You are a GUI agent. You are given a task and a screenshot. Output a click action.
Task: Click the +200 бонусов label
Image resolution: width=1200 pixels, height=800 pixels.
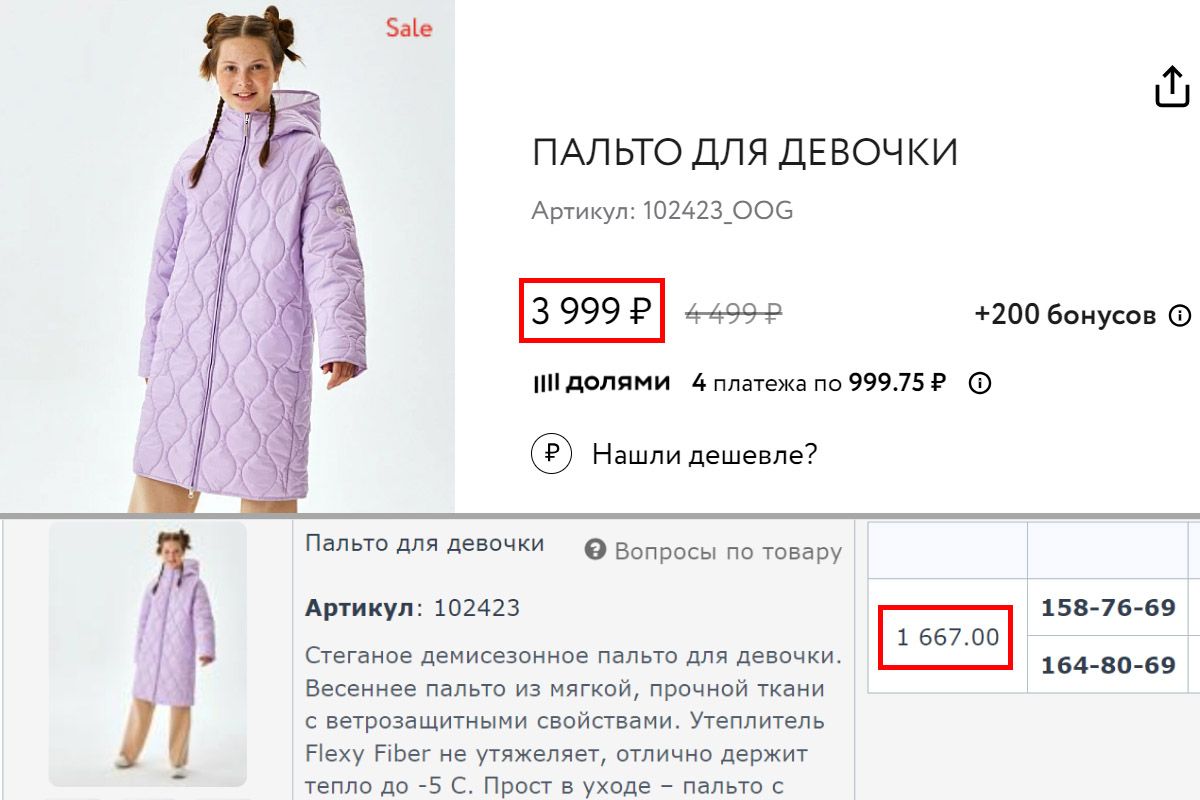1065,316
